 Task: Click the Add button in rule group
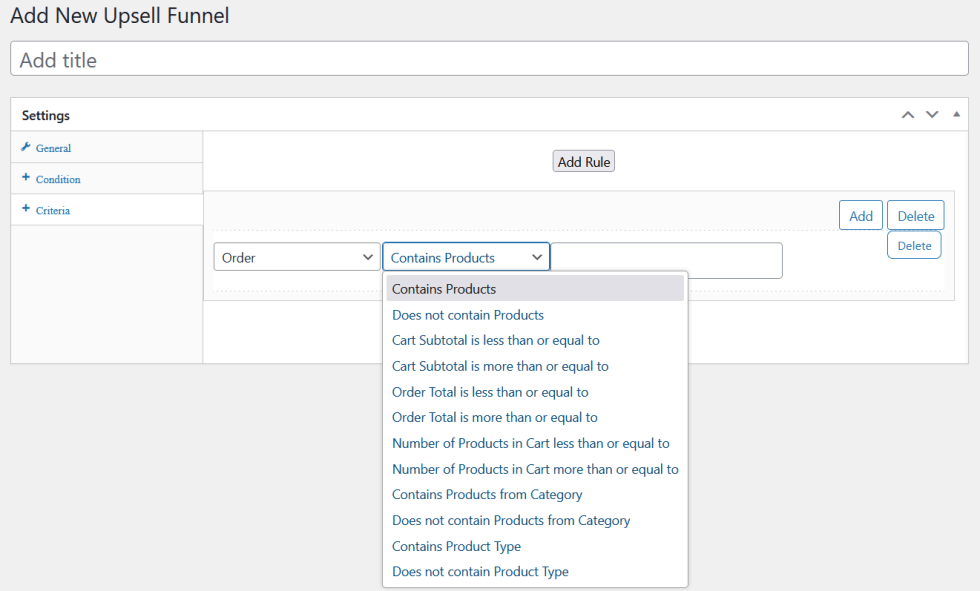(860, 216)
